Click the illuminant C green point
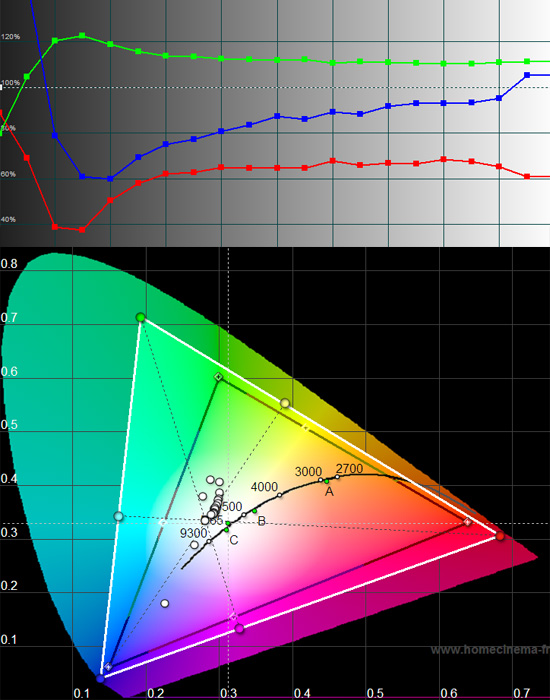Viewport: 550px width, 700px height. pos(227,529)
